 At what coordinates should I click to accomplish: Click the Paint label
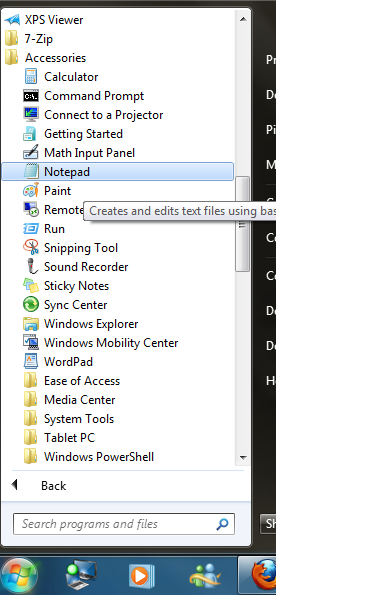57,190
